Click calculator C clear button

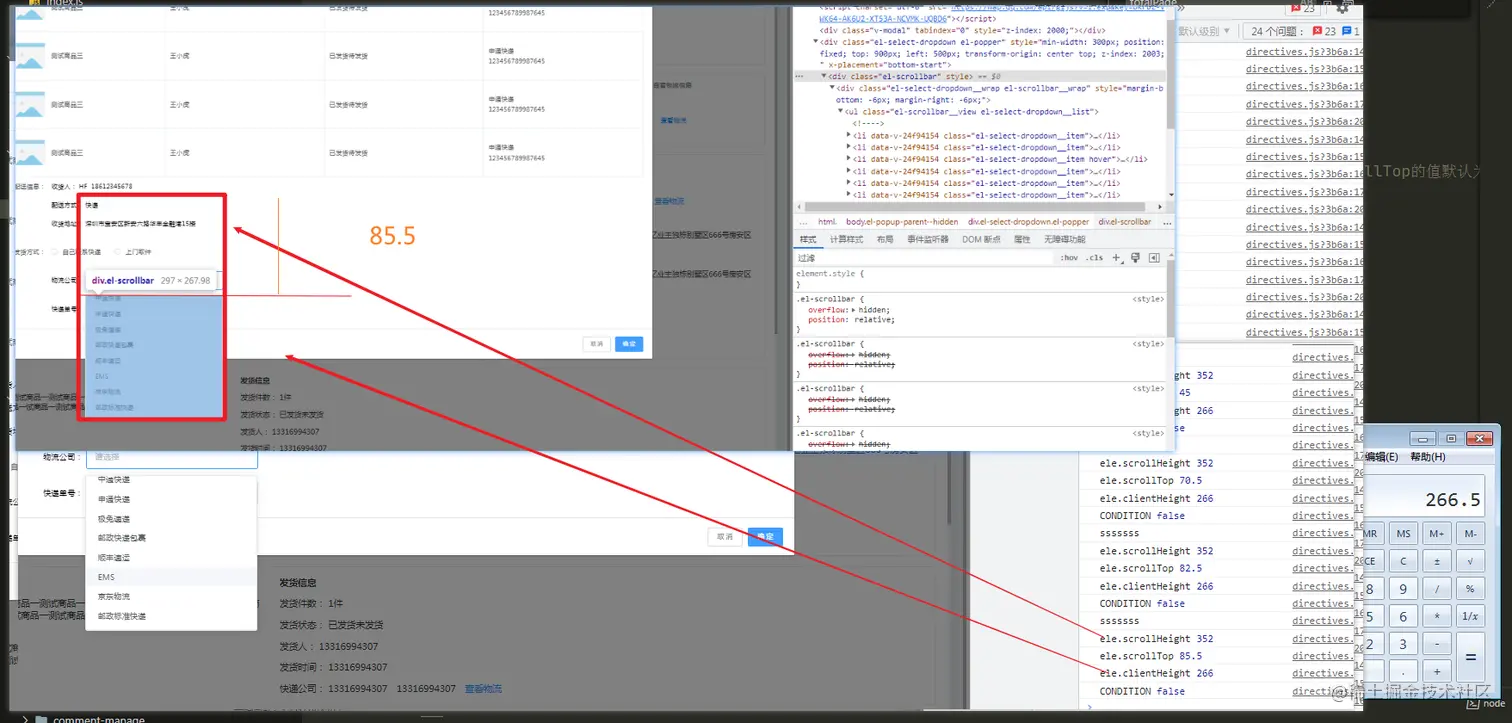(1404, 562)
